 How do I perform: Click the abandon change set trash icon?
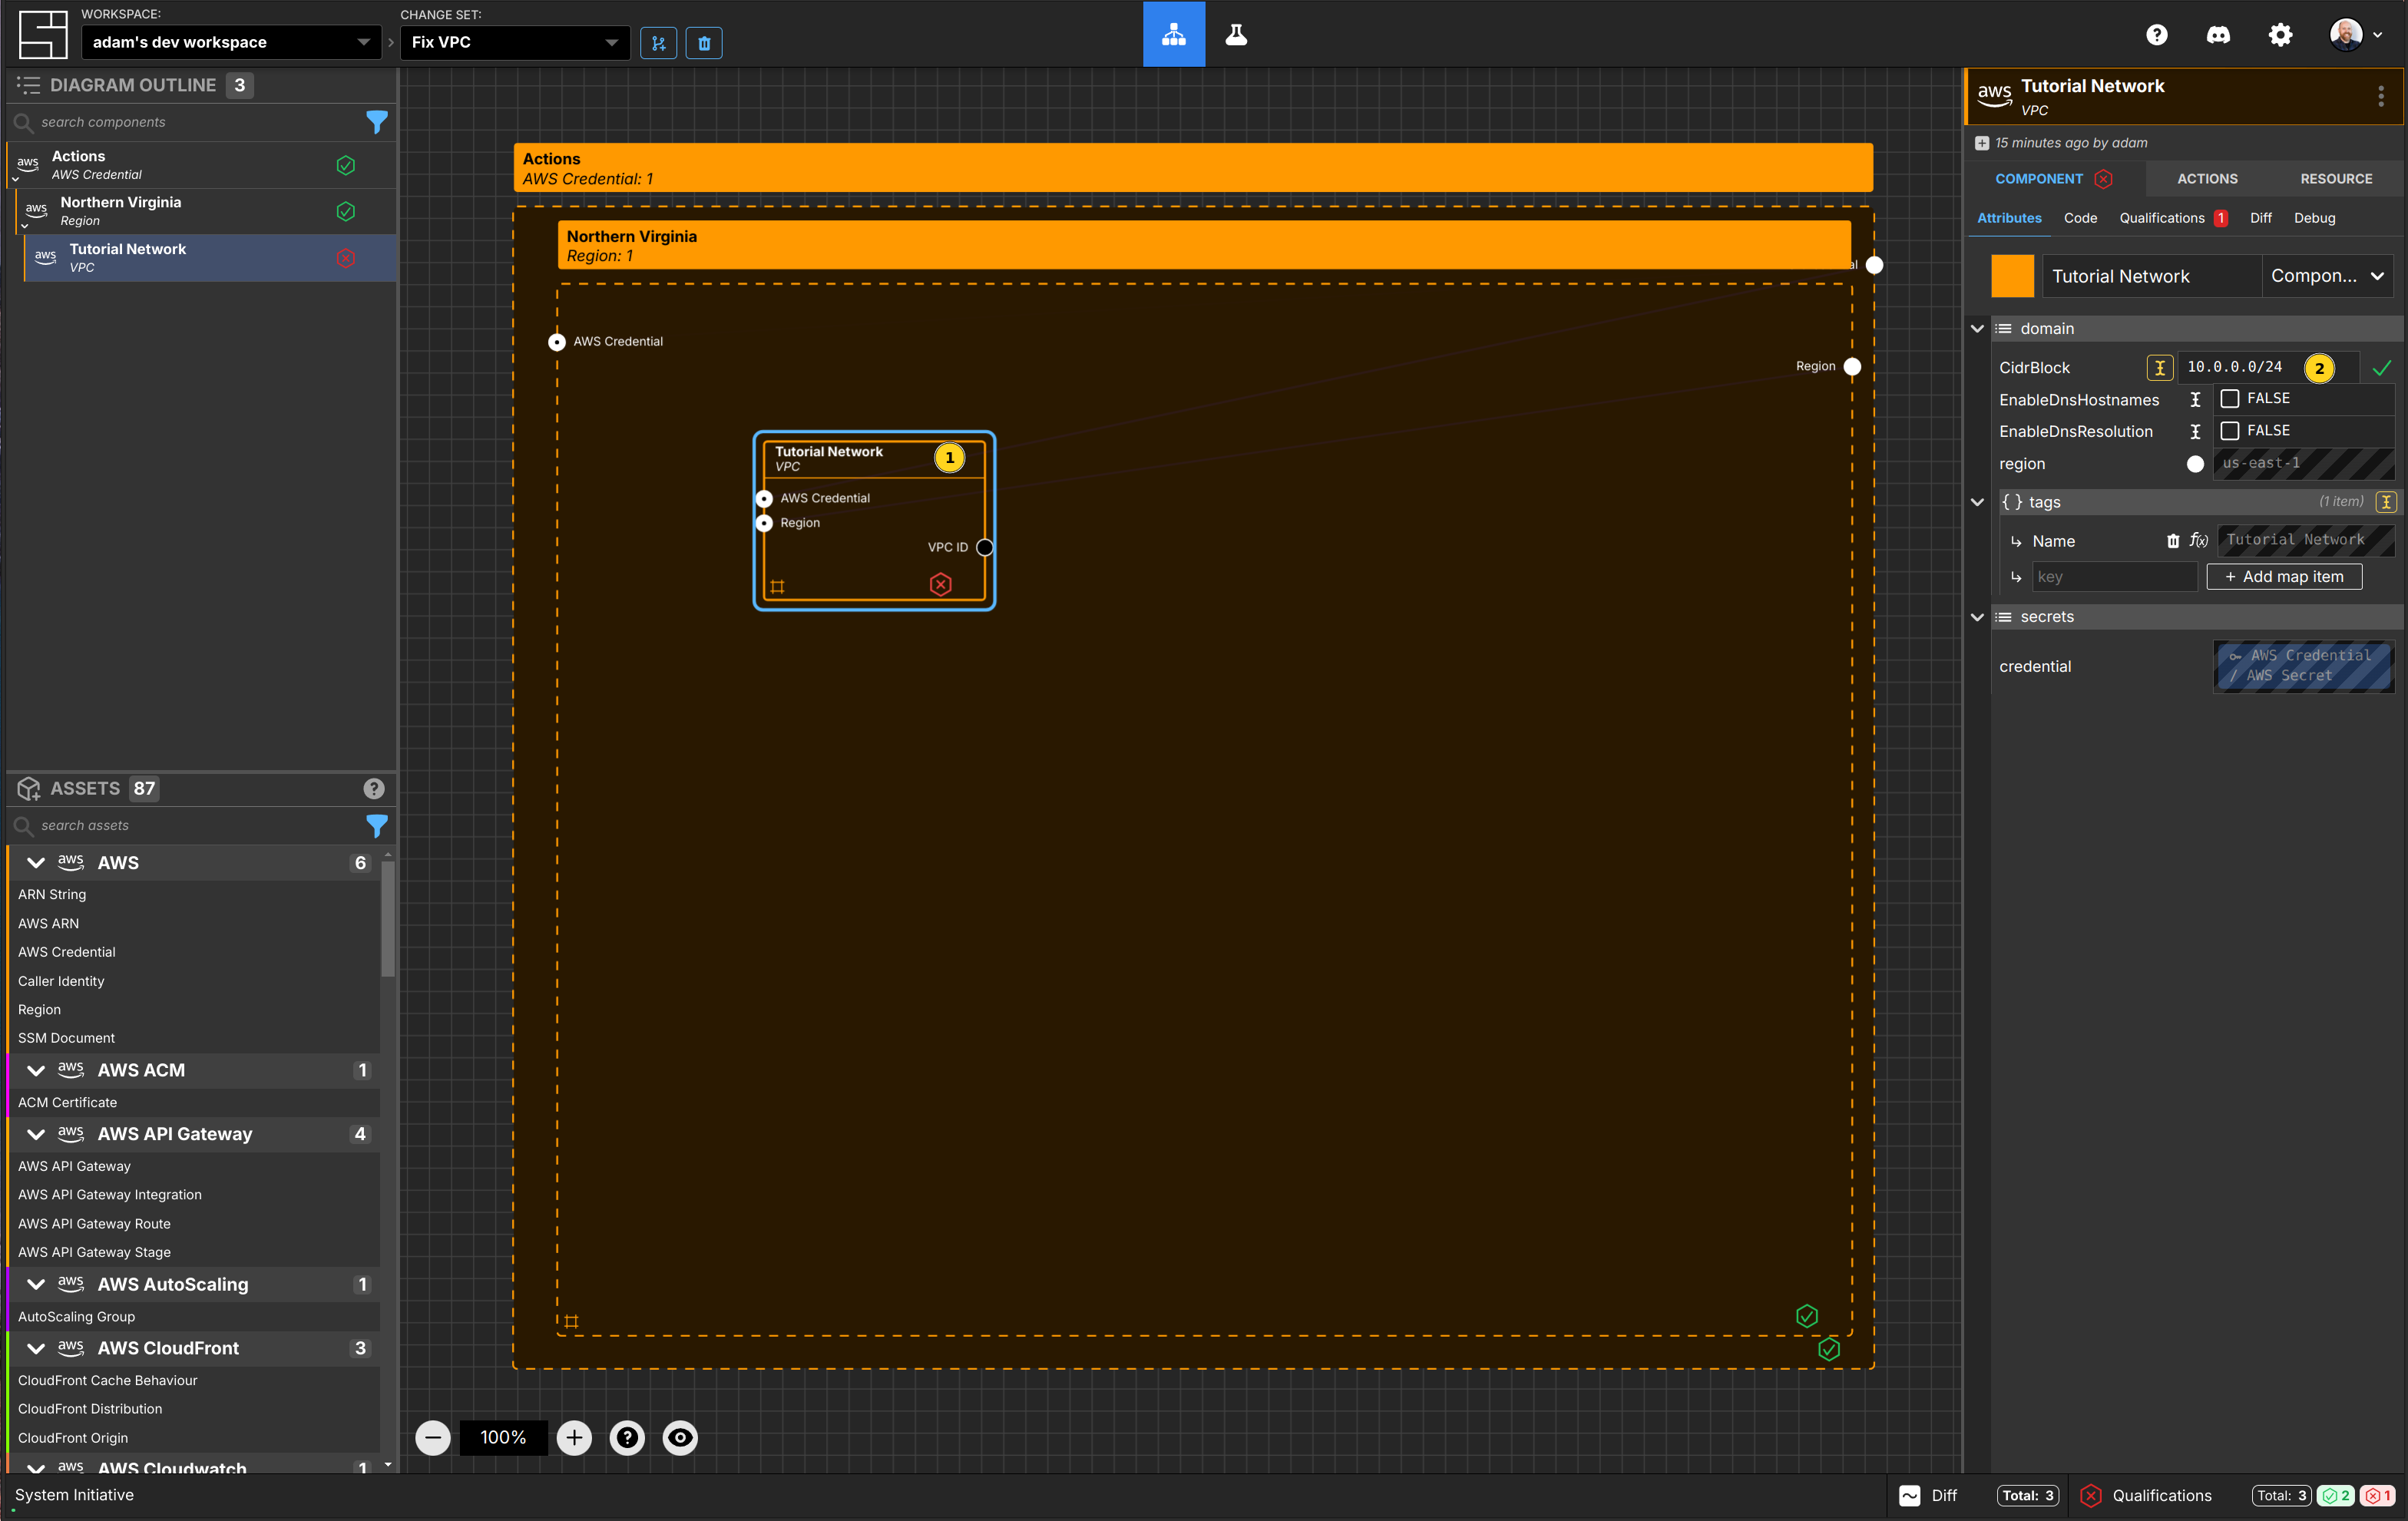click(704, 43)
